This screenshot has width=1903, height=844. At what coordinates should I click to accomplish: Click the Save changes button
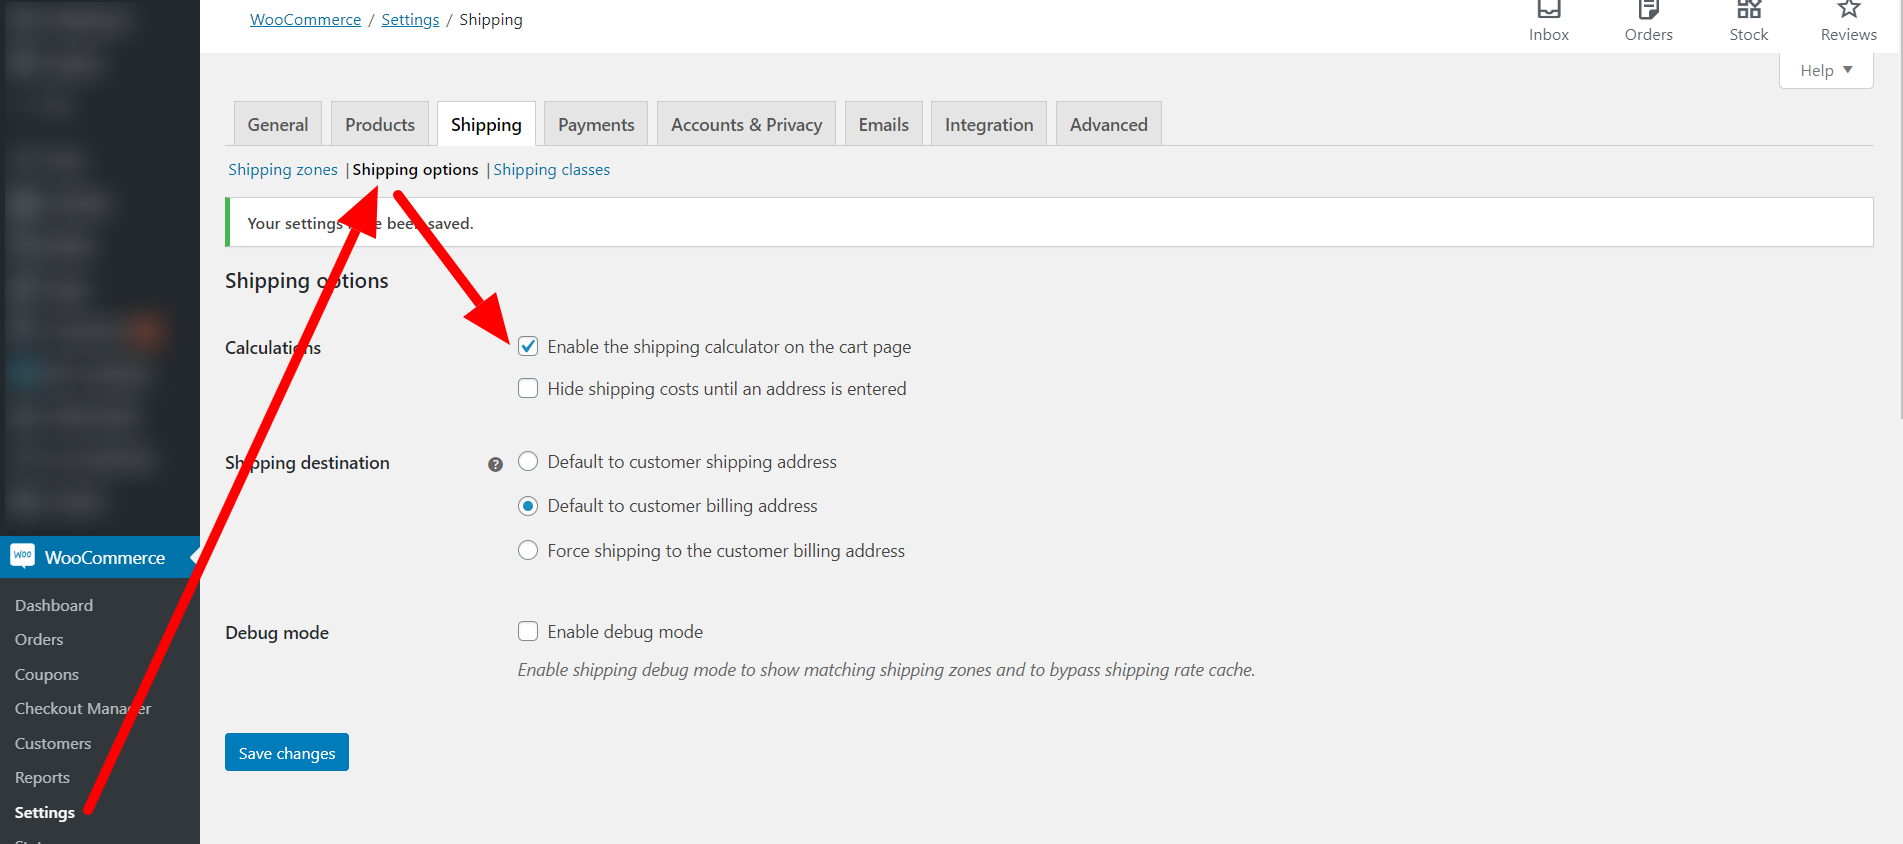click(287, 752)
